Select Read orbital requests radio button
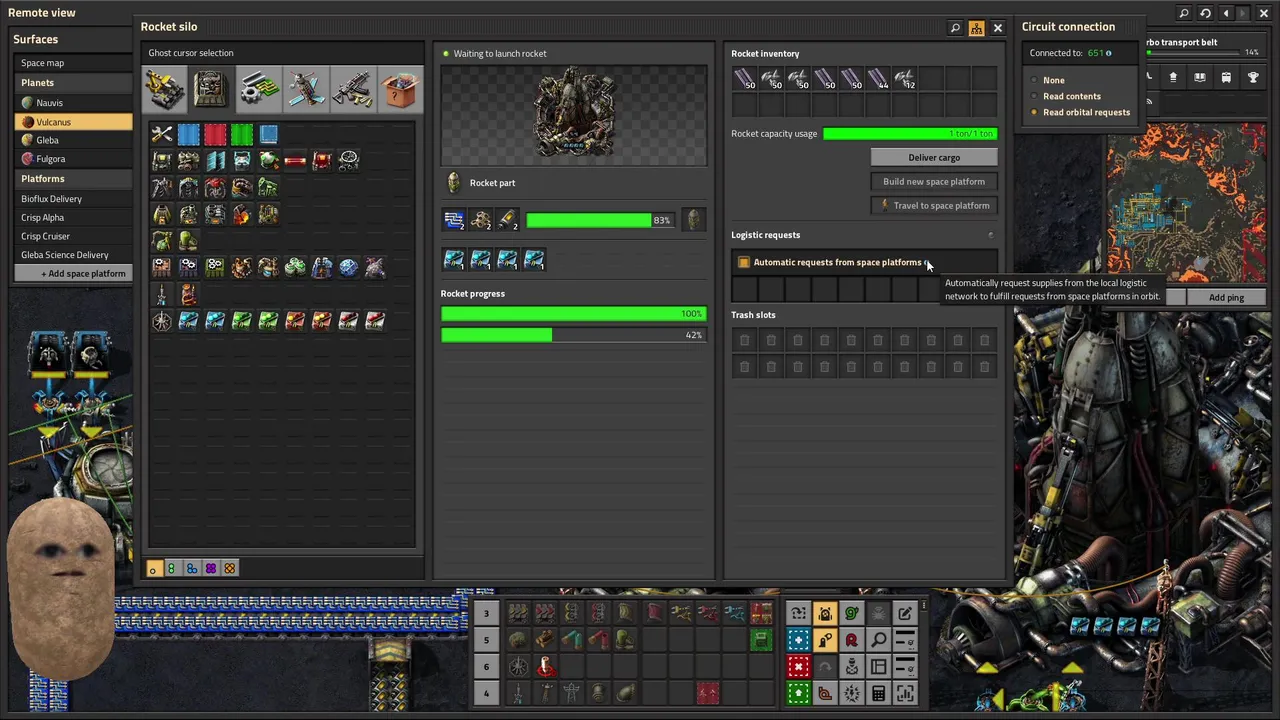Screen dimensions: 1280x720 tap(1034, 112)
